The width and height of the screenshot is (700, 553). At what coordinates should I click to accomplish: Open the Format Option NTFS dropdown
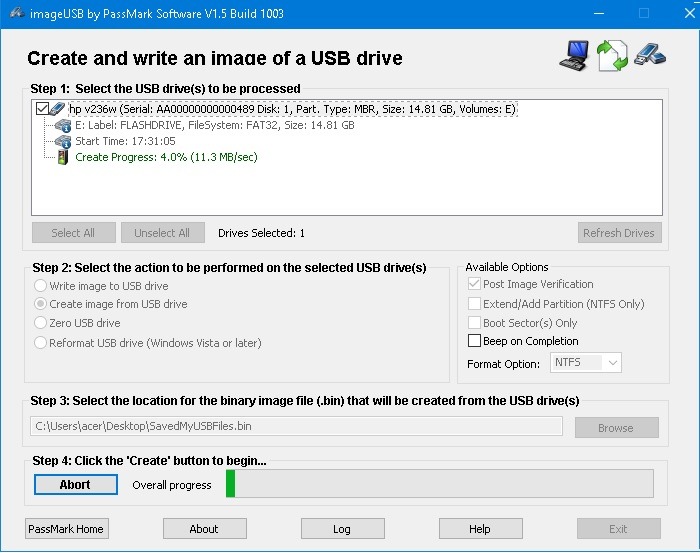point(586,362)
